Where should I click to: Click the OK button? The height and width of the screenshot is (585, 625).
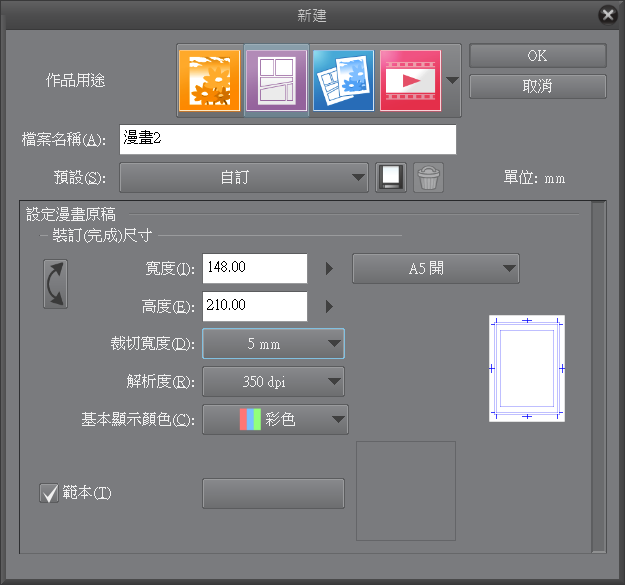538,56
